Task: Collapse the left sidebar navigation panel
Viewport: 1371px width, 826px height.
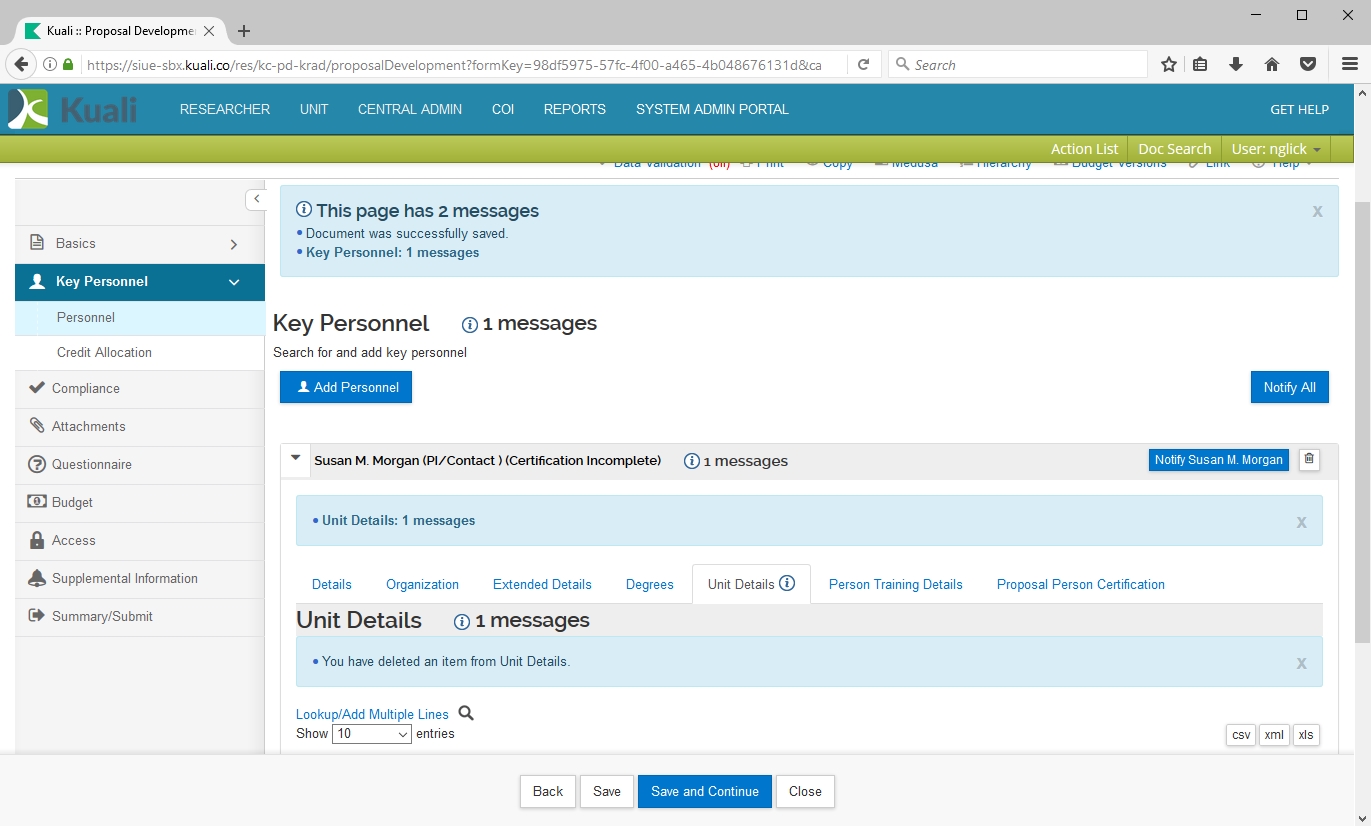Action: (256, 200)
